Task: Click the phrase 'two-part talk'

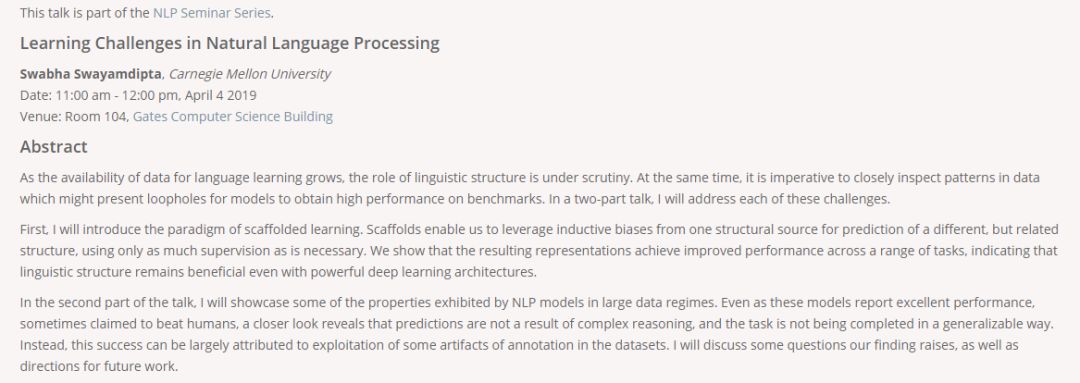Action: (x=694, y=200)
